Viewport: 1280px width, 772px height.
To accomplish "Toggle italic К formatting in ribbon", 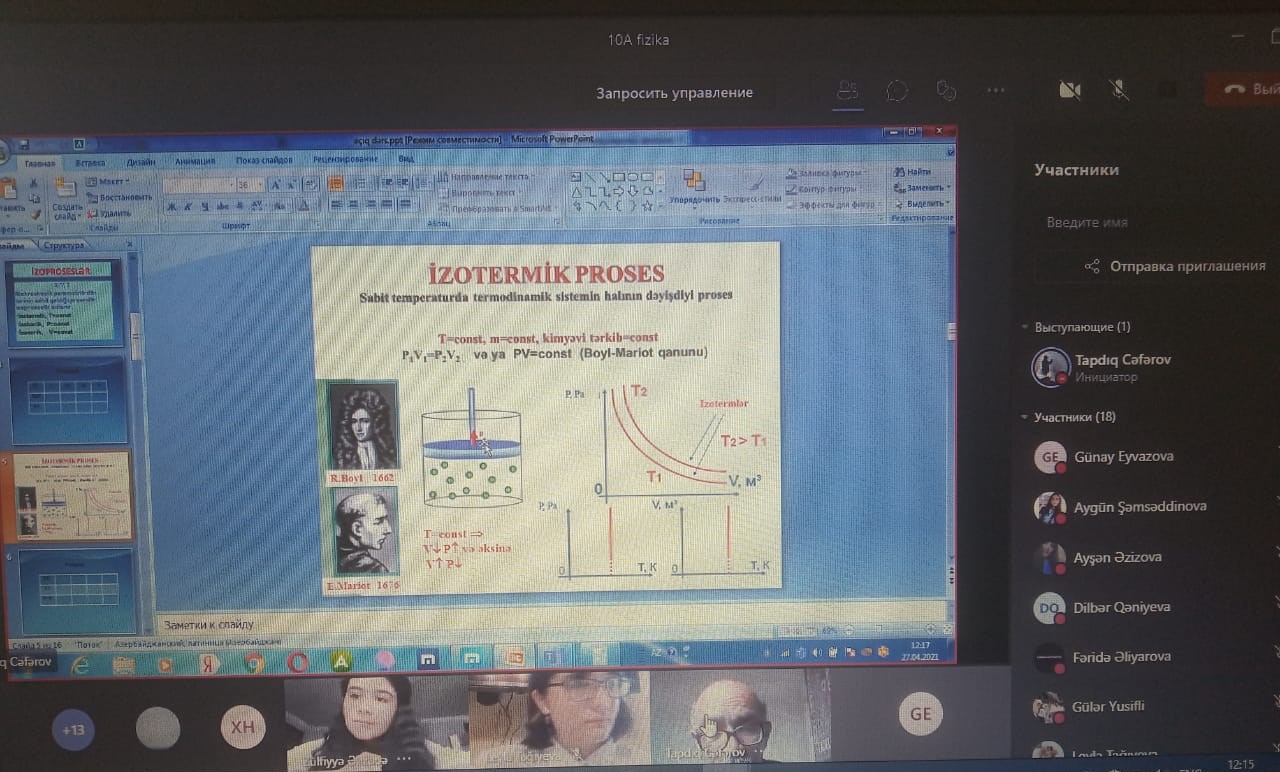I will [189, 206].
